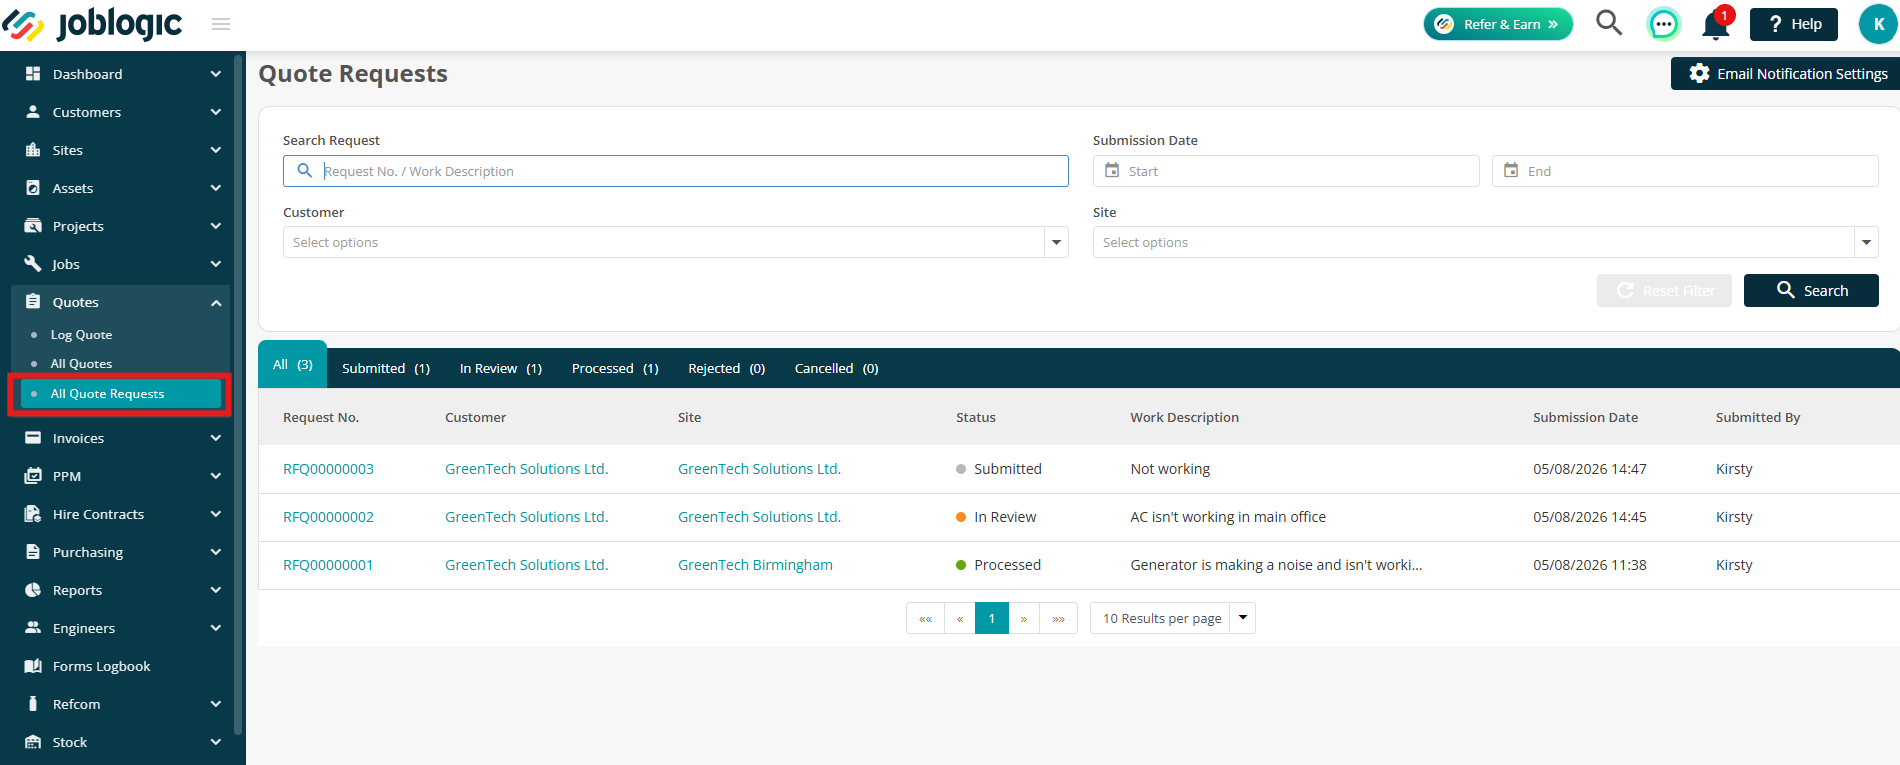Image resolution: width=1900 pixels, height=765 pixels.
Task: Open All Quote Requests in sidebar
Action: click(x=120, y=394)
